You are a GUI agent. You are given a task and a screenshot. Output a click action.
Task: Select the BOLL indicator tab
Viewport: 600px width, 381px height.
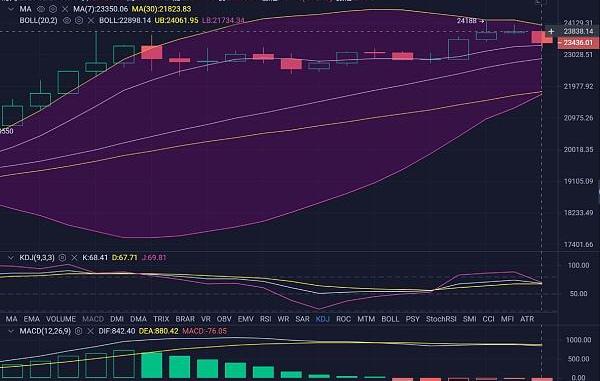pos(390,319)
